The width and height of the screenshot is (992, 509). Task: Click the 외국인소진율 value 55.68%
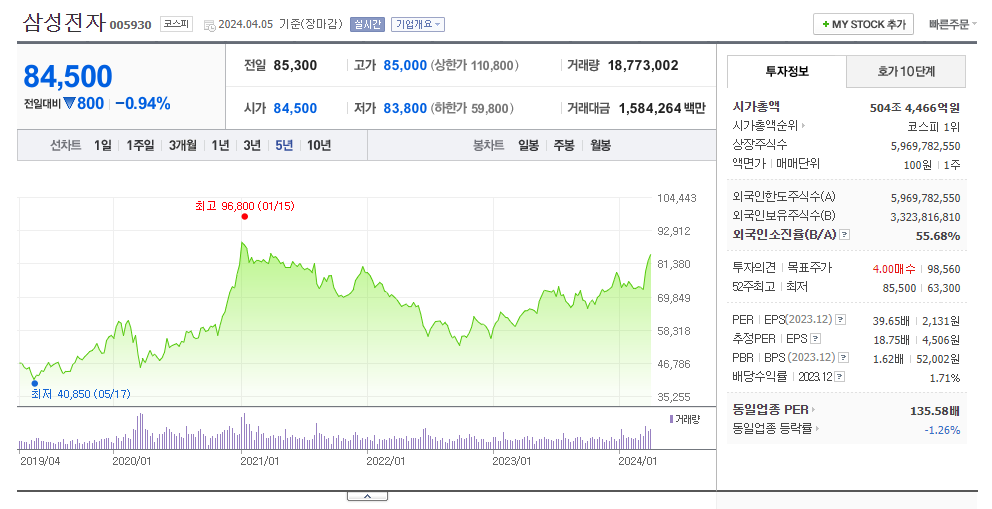(938, 236)
